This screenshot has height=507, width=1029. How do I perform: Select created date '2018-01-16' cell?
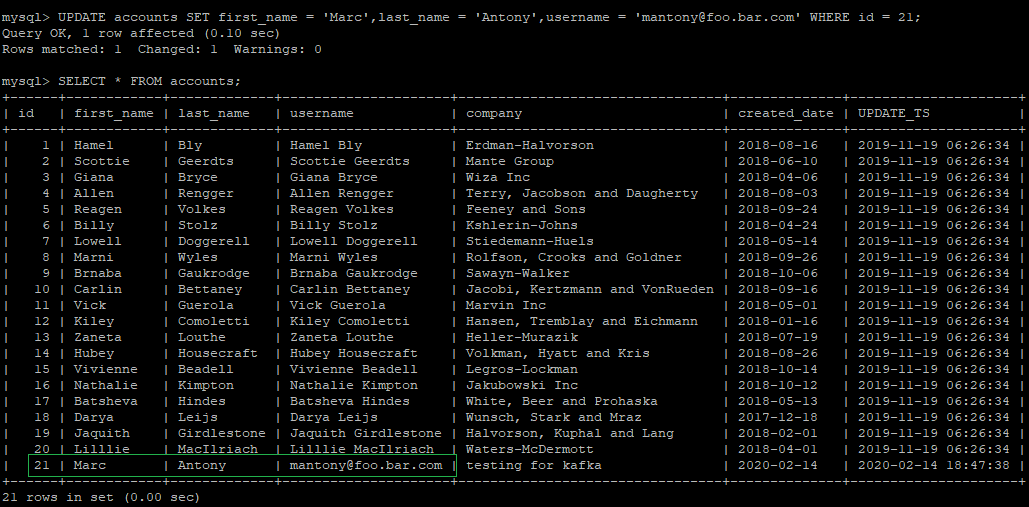[x=778, y=321]
